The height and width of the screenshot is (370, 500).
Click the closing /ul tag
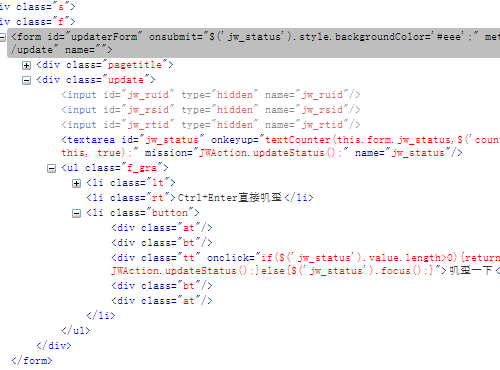point(76,330)
